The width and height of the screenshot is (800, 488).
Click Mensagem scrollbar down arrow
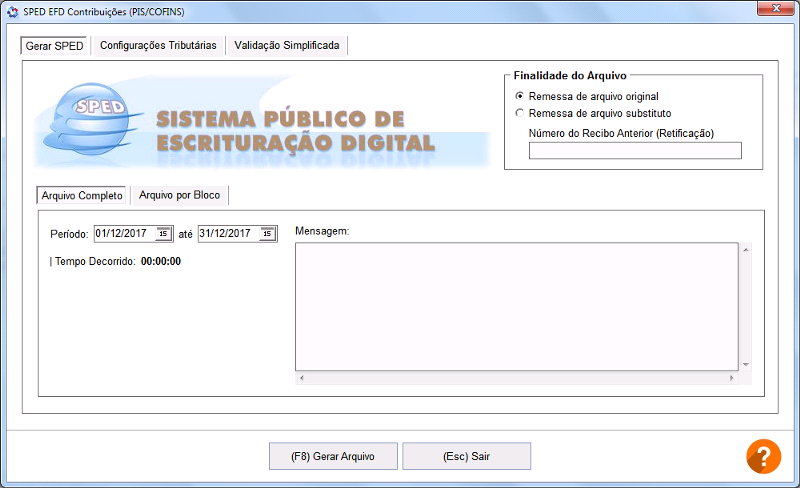click(746, 364)
